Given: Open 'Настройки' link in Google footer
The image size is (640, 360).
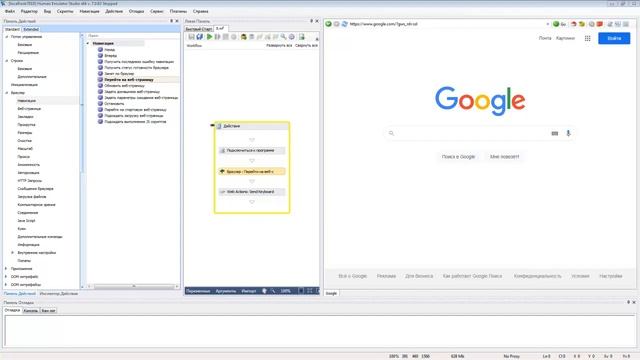Looking at the screenshot, I should coord(610,276).
